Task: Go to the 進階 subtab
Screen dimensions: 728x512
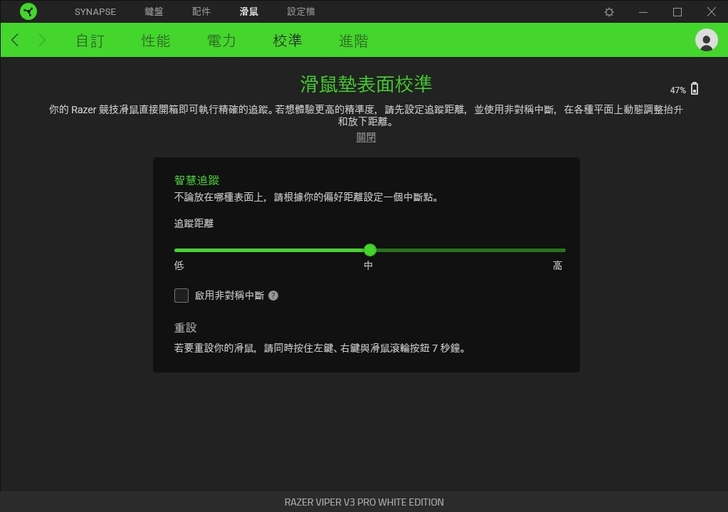Action: (x=353, y=41)
